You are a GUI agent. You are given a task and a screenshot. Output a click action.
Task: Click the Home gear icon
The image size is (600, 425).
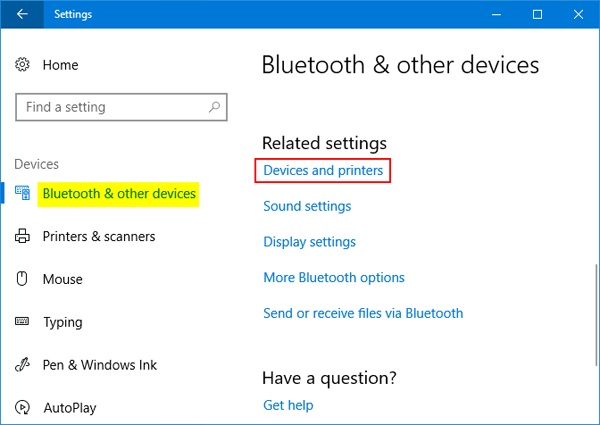tap(23, 65)
